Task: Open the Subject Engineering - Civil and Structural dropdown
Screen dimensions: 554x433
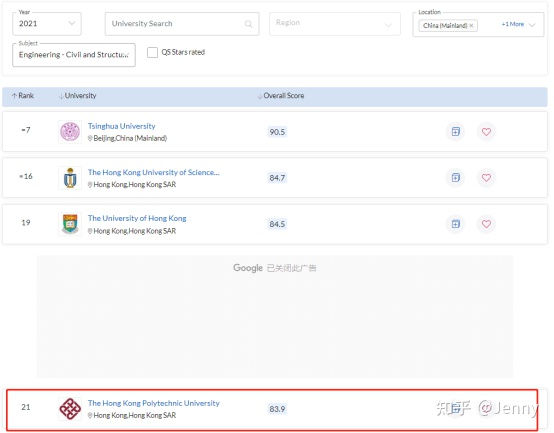Action: coord(74,55)
